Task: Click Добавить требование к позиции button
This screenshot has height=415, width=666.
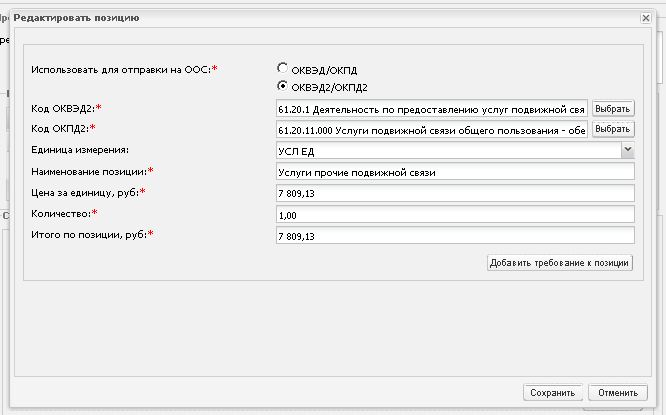Action: (x=560, y=263)
